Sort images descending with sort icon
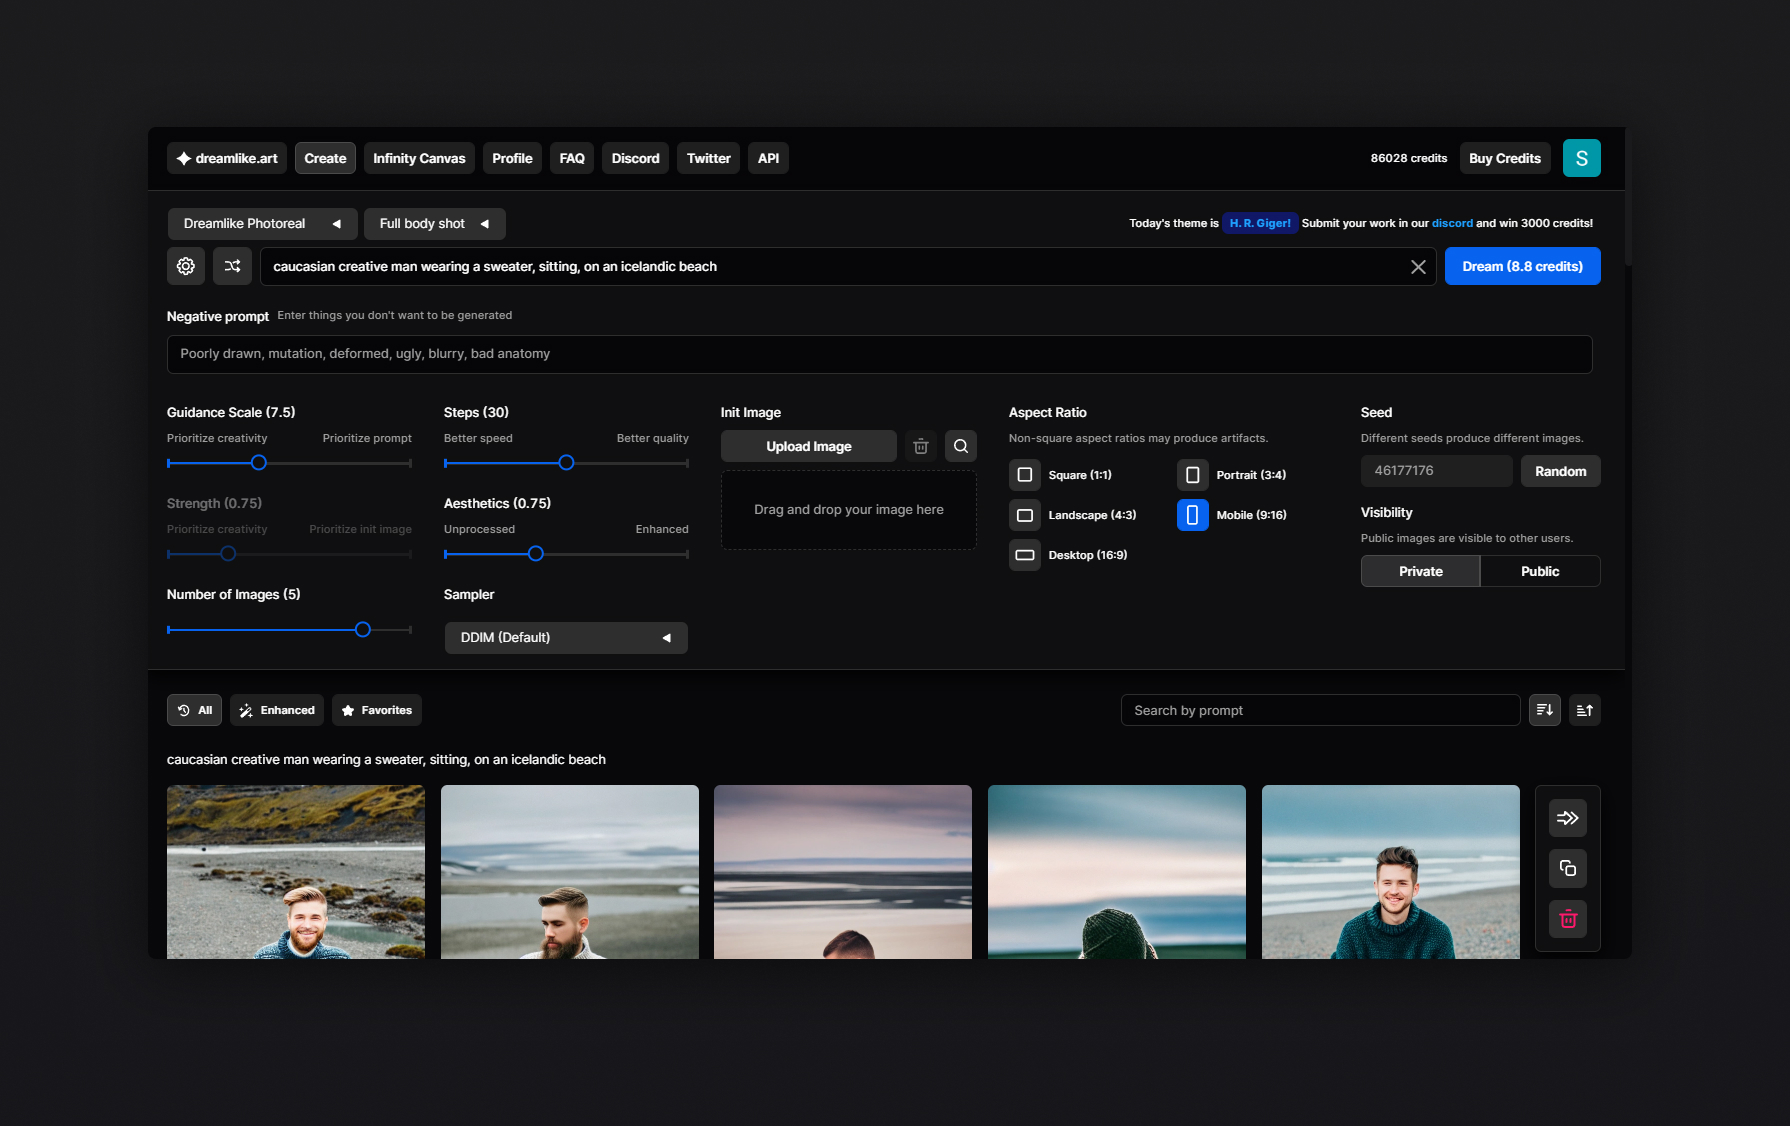The image size is (1790, 1126). coord(1545,710)
